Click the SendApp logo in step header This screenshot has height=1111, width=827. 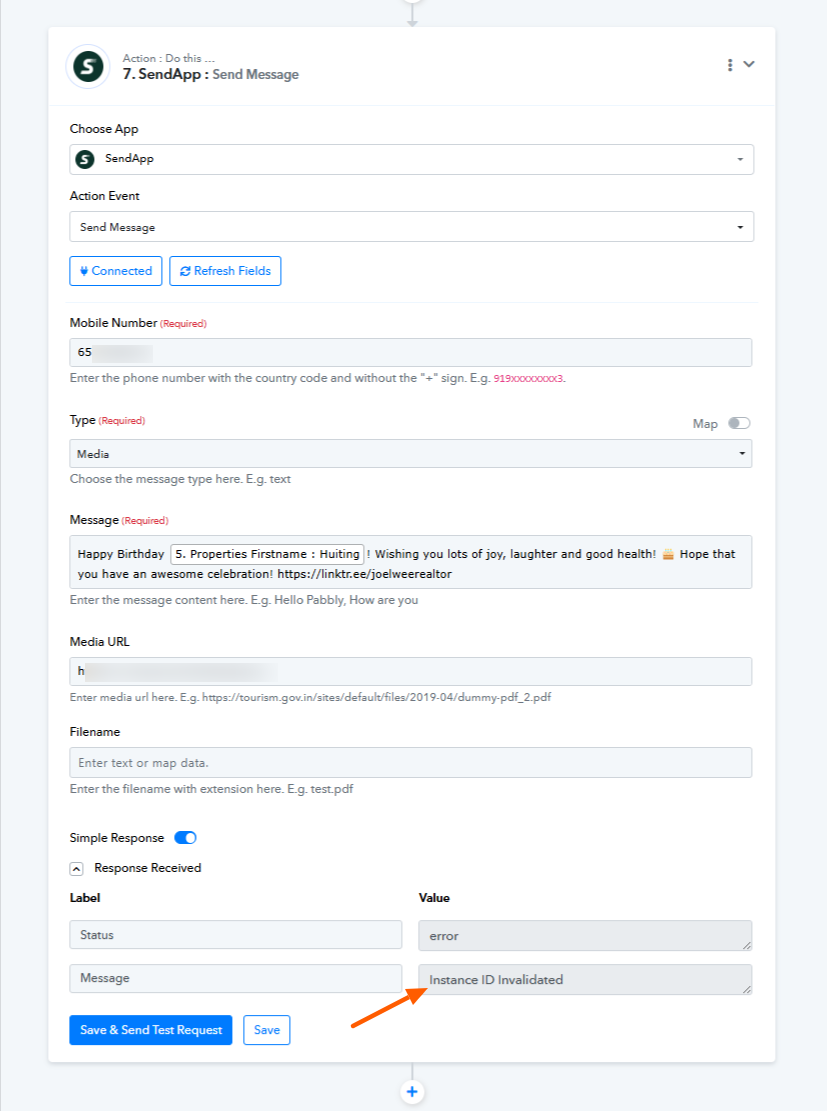tap(88, 67)
